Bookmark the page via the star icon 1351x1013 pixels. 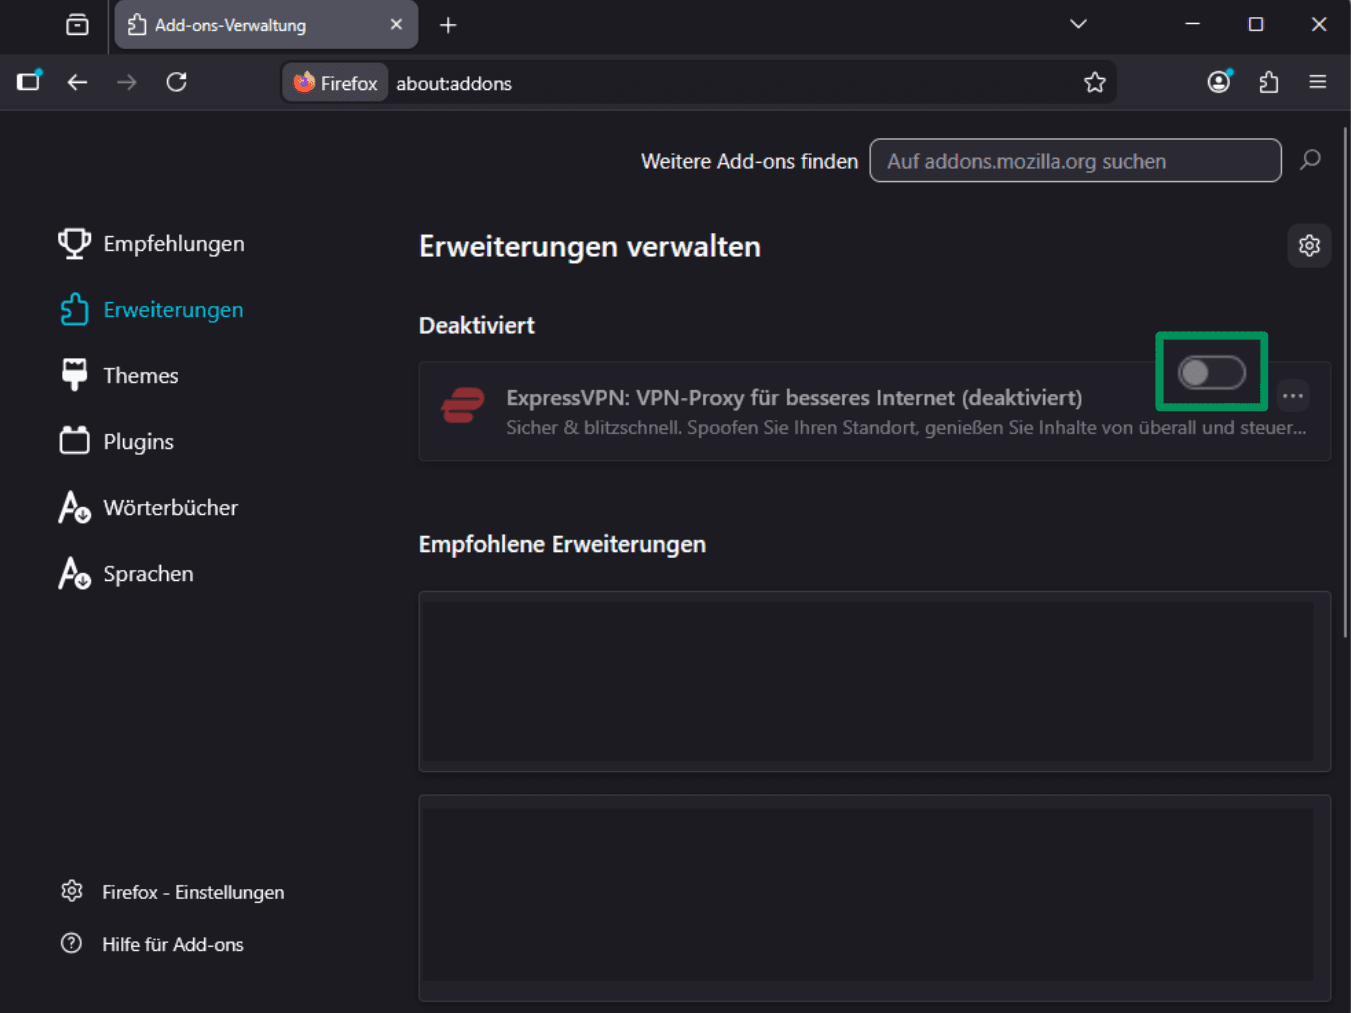pos(1095,82)
